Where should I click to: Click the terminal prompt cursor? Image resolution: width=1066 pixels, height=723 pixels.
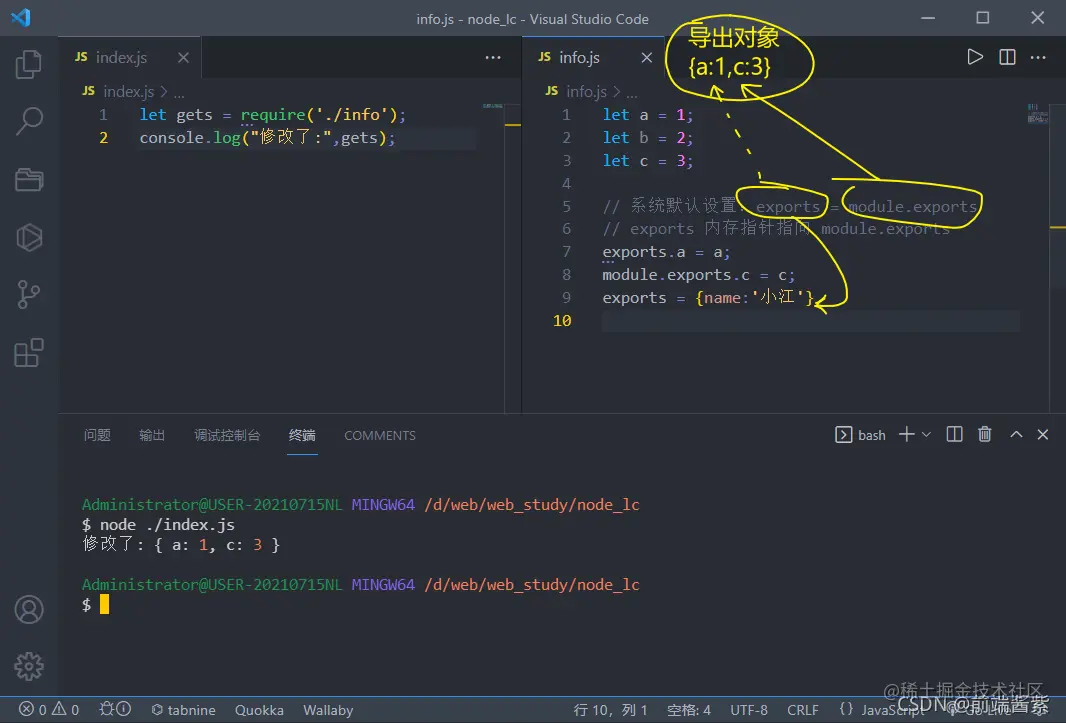pos(104,604)
